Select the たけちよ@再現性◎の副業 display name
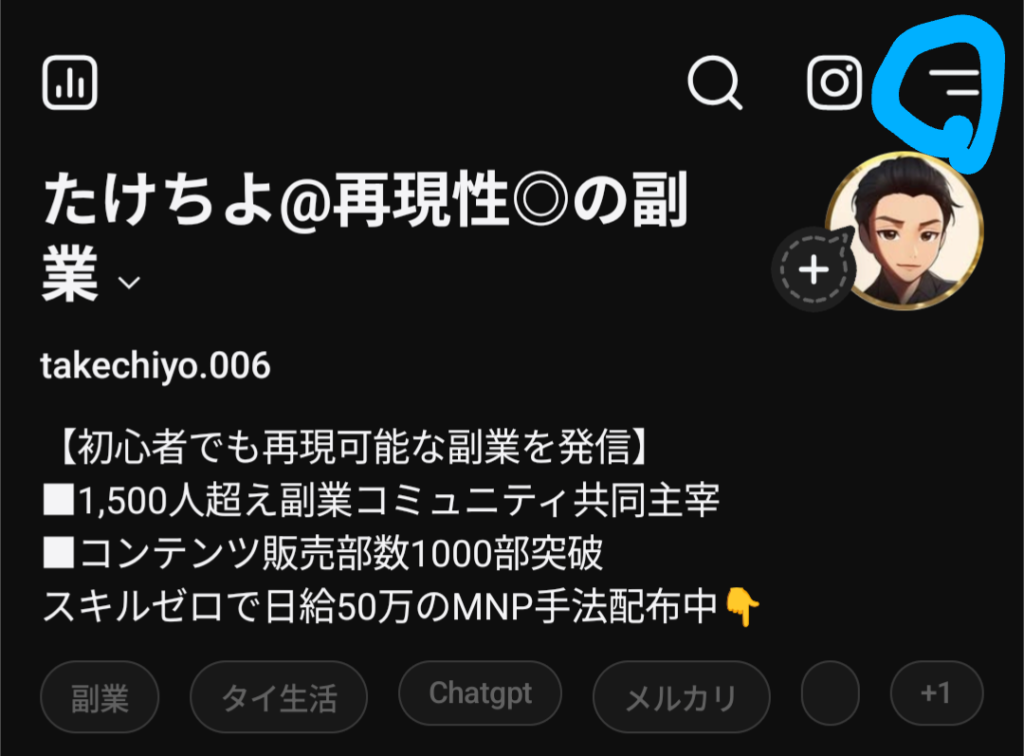This screenshot has height=756, width=1024. [364, 236]
